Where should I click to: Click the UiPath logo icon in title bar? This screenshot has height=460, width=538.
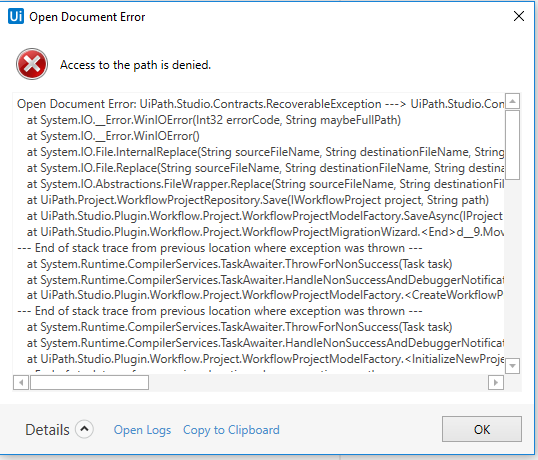click(x=16, y=16)
